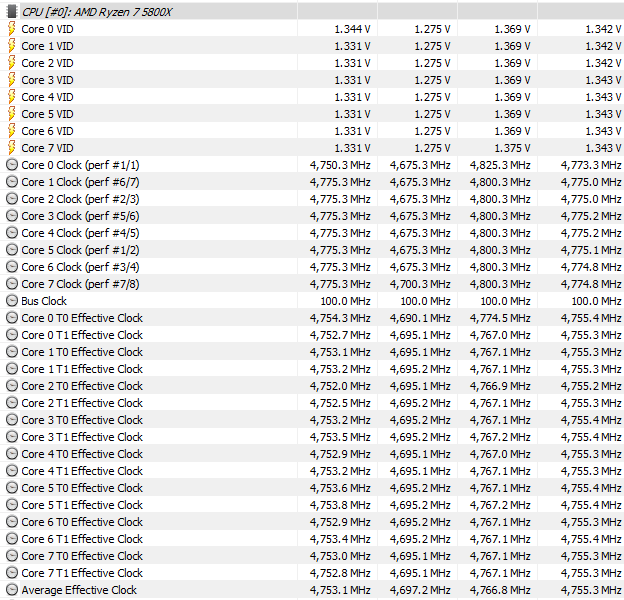
Task: Click lightning icon beside Core 7 VID
Action: pos(12,148)
